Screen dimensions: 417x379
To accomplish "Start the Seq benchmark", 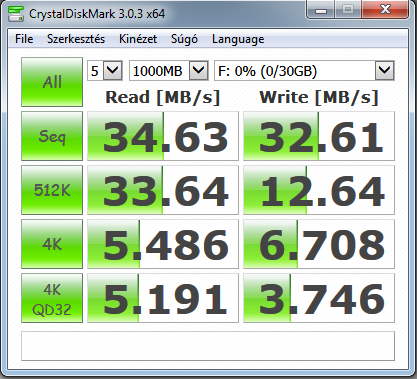I will click(x=52, y=136).
